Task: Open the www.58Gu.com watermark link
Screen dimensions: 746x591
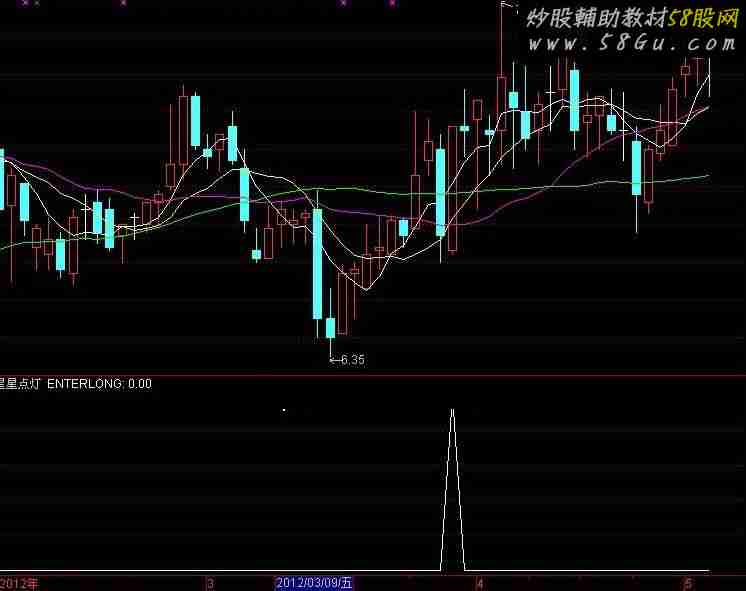Action: tap(632, 43)
